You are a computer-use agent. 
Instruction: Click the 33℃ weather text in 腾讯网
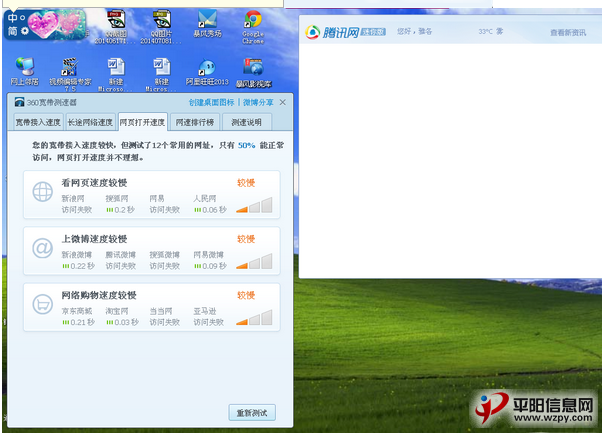pyautogui.click(x=491, y=31)
